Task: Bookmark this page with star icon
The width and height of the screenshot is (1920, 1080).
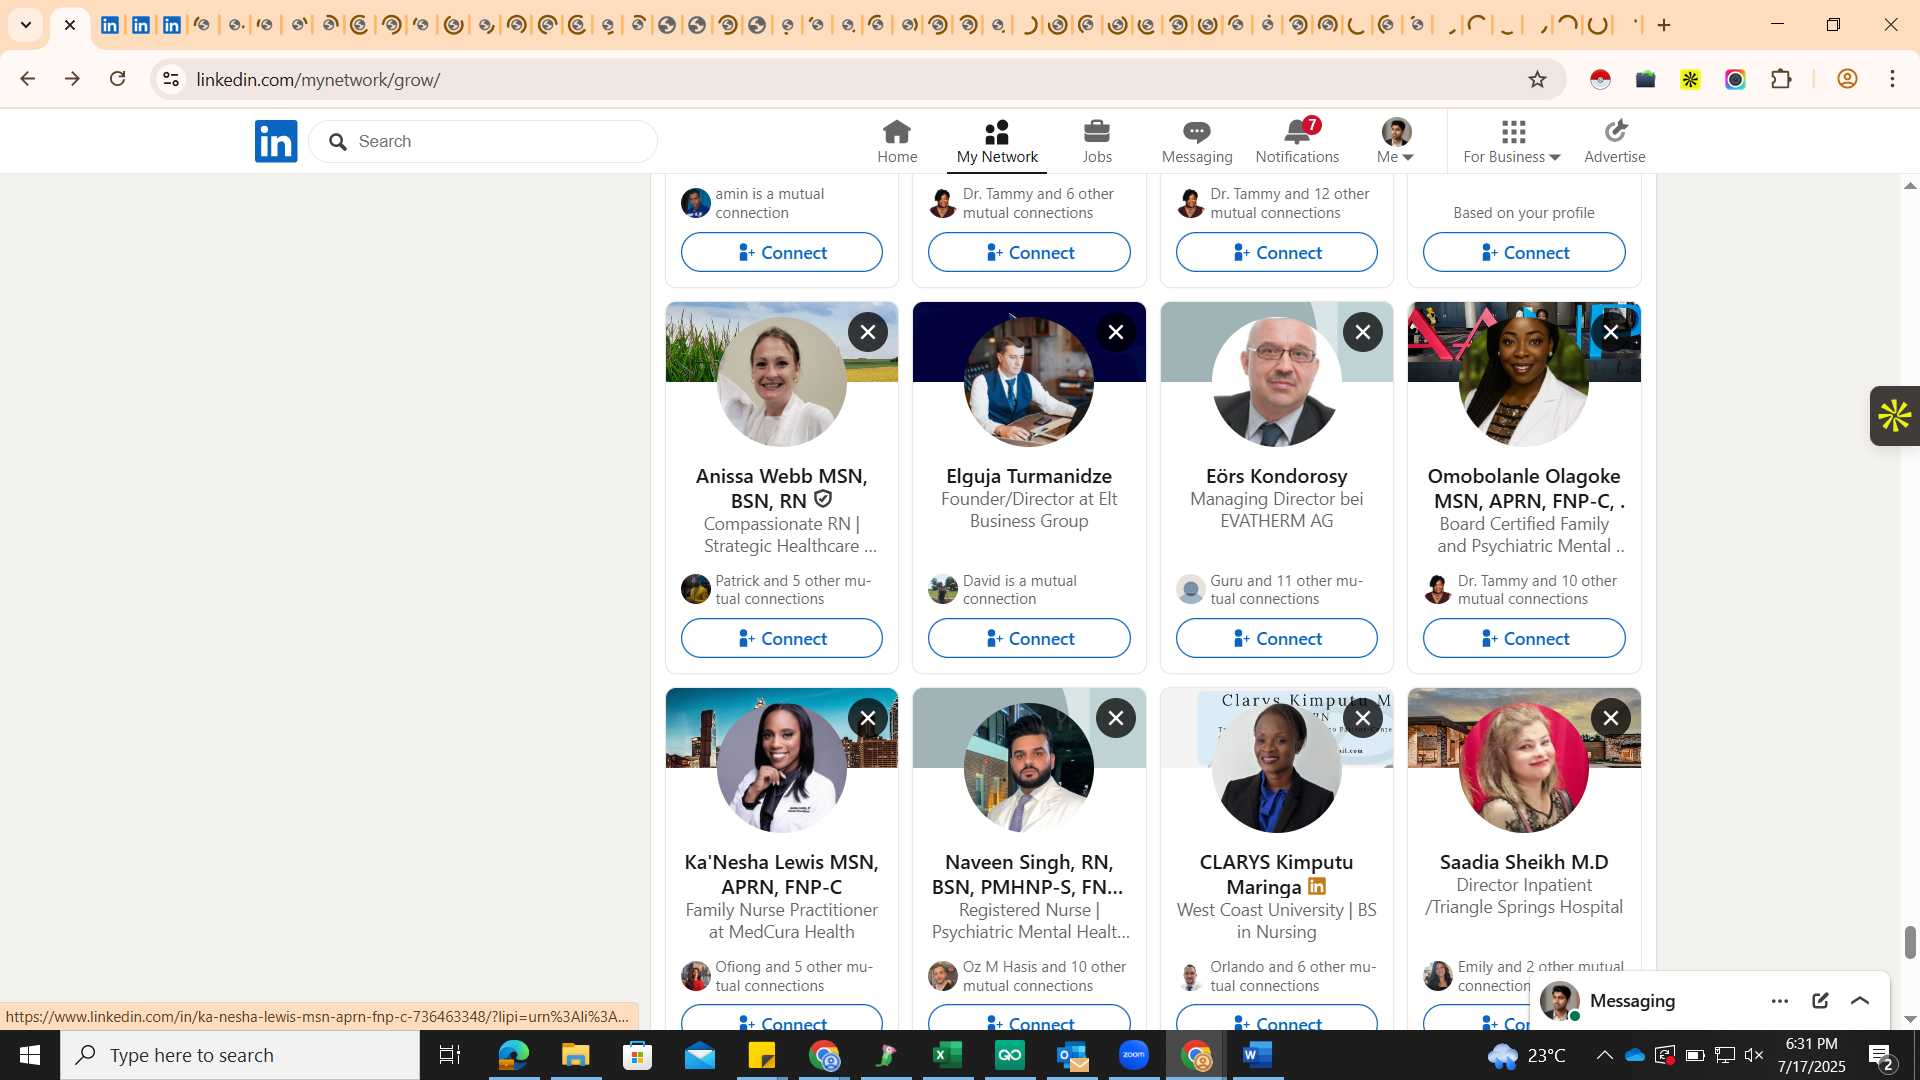Action: coord(1538,79)
